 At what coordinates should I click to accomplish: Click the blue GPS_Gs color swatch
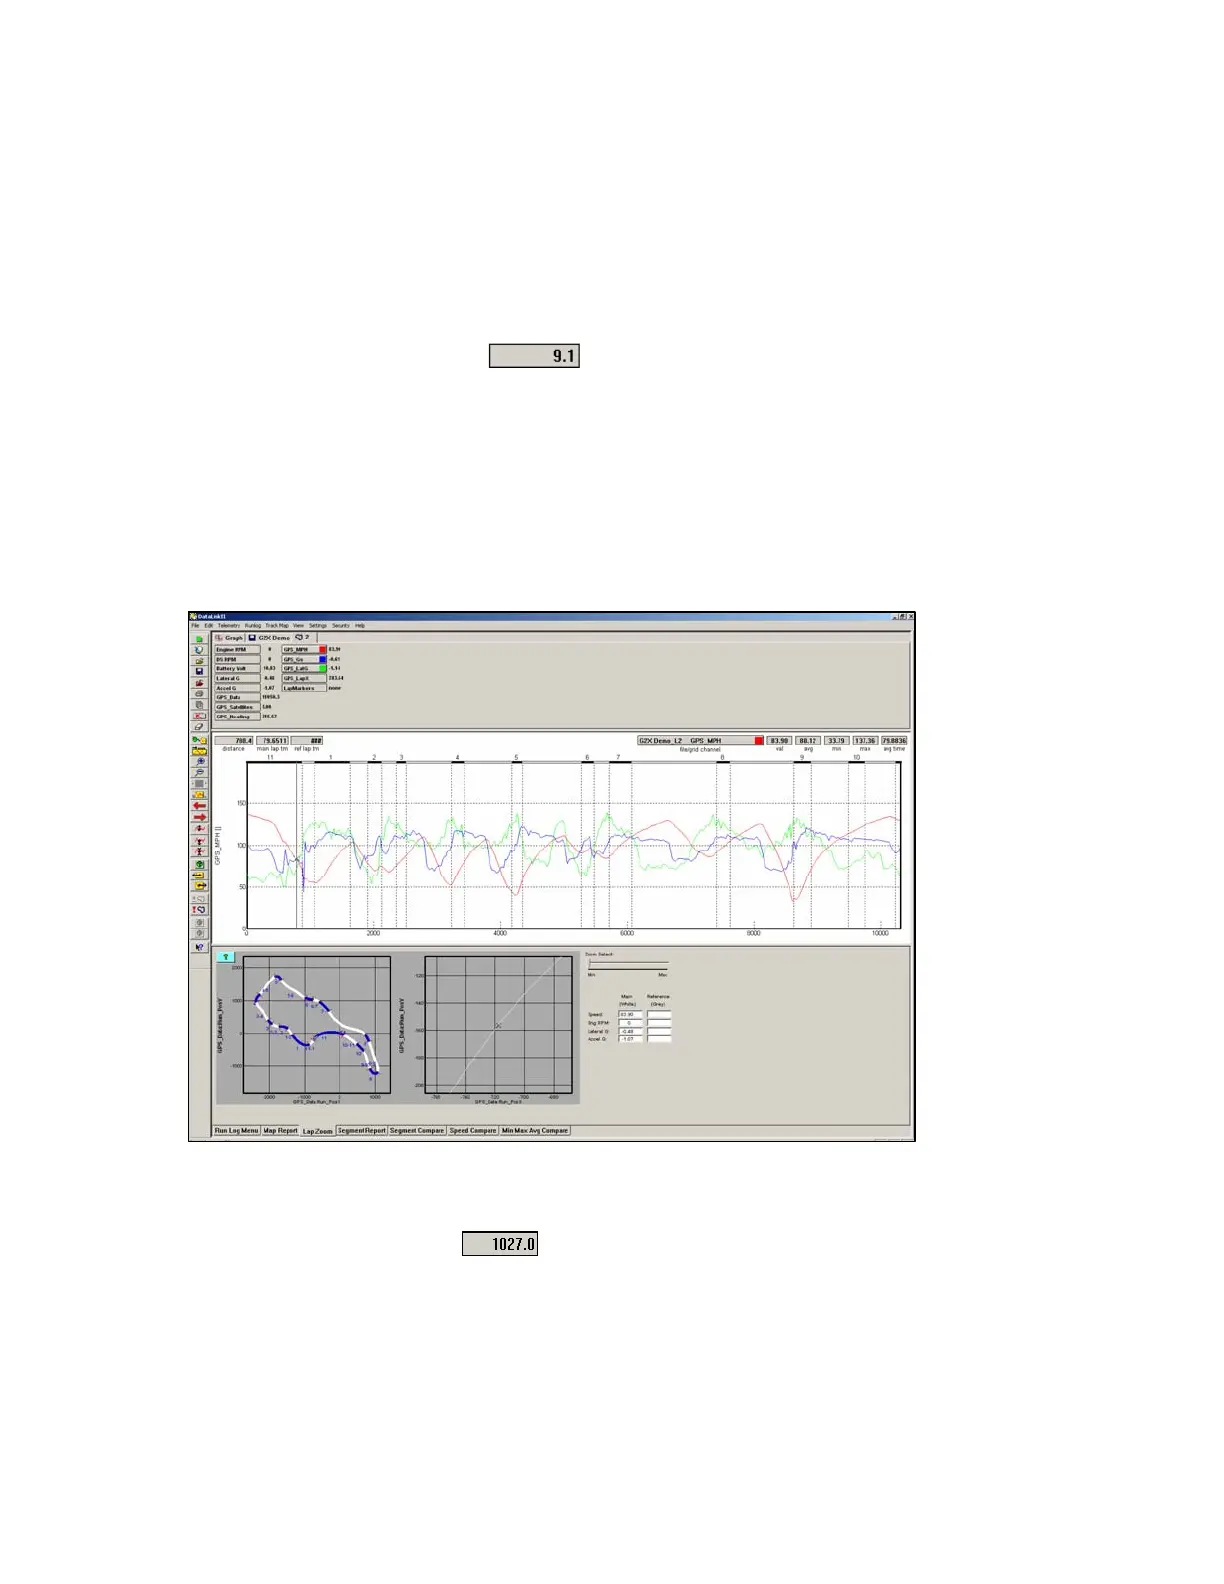[323, 659]
